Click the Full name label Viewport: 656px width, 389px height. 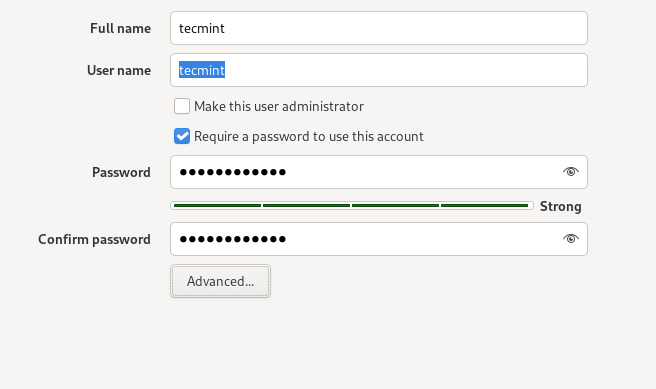coord(120,28)
